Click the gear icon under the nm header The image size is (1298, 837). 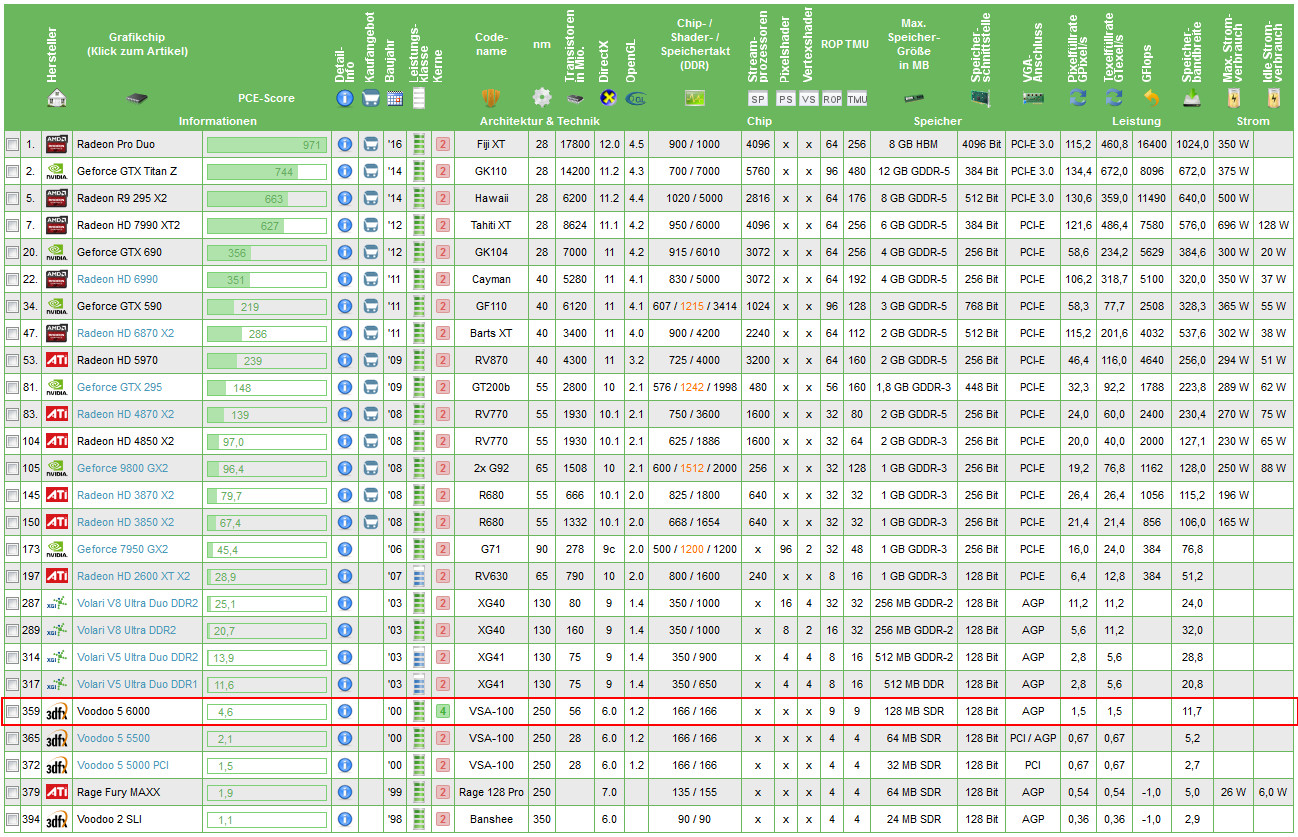(541, 98)
